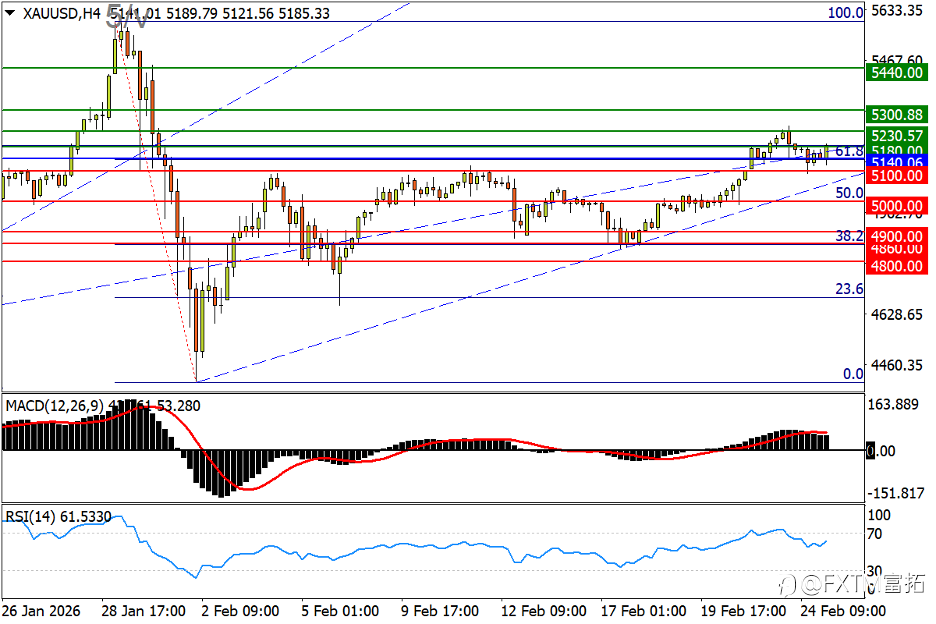Screen dimensions: 936x624
Task: Click the RSI 100 level scale value
Action: point(879,515)
